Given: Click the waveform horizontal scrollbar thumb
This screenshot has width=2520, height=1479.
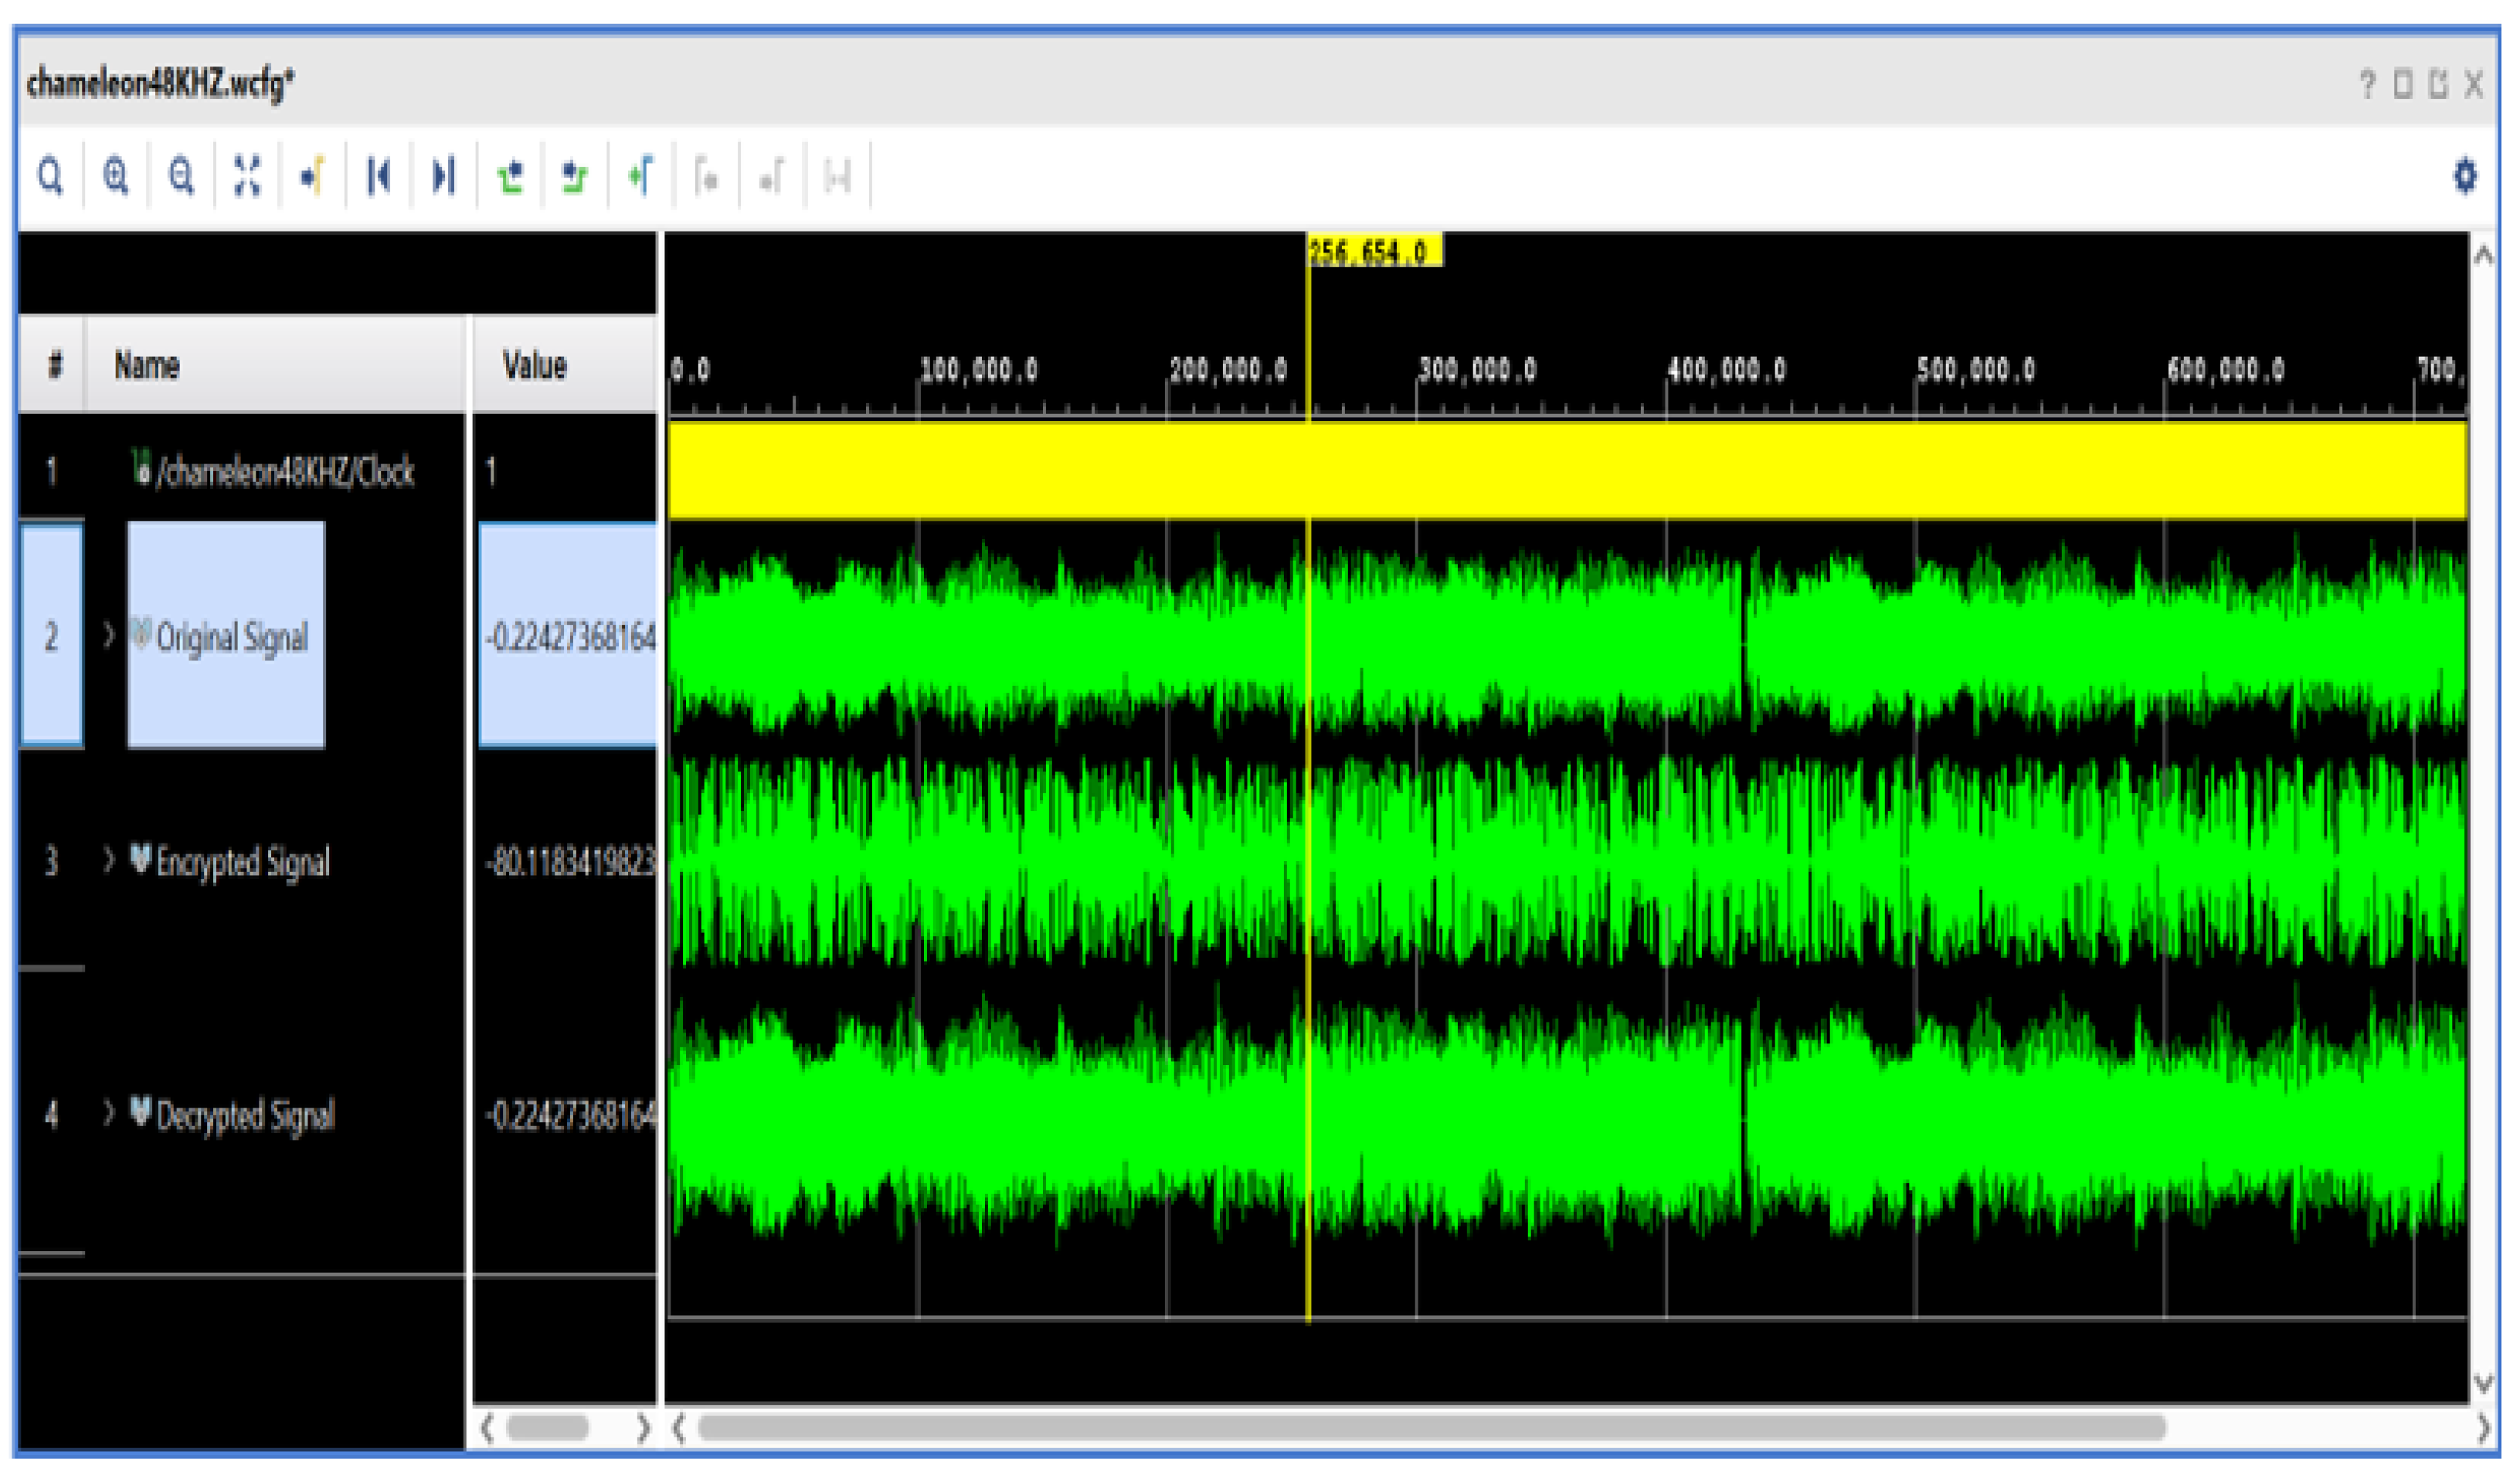Looking at the screenshot, I should pos(1432,1427).
